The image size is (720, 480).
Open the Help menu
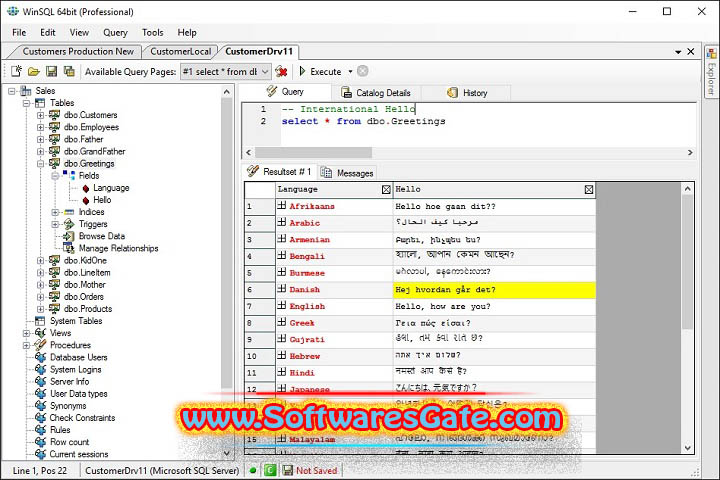[187, 32]
